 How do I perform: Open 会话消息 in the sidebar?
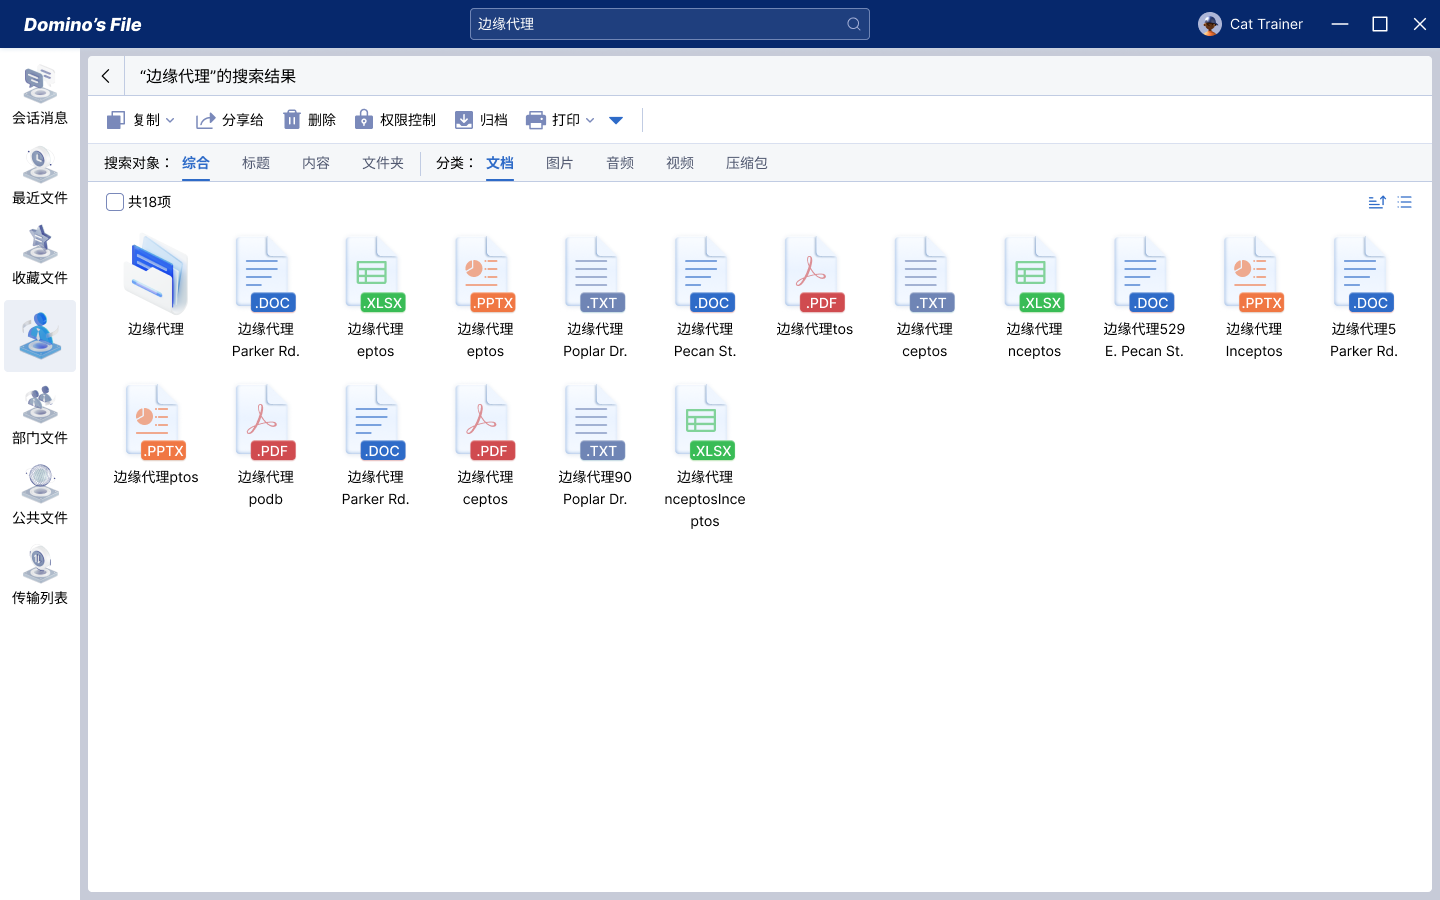point(40,96)
